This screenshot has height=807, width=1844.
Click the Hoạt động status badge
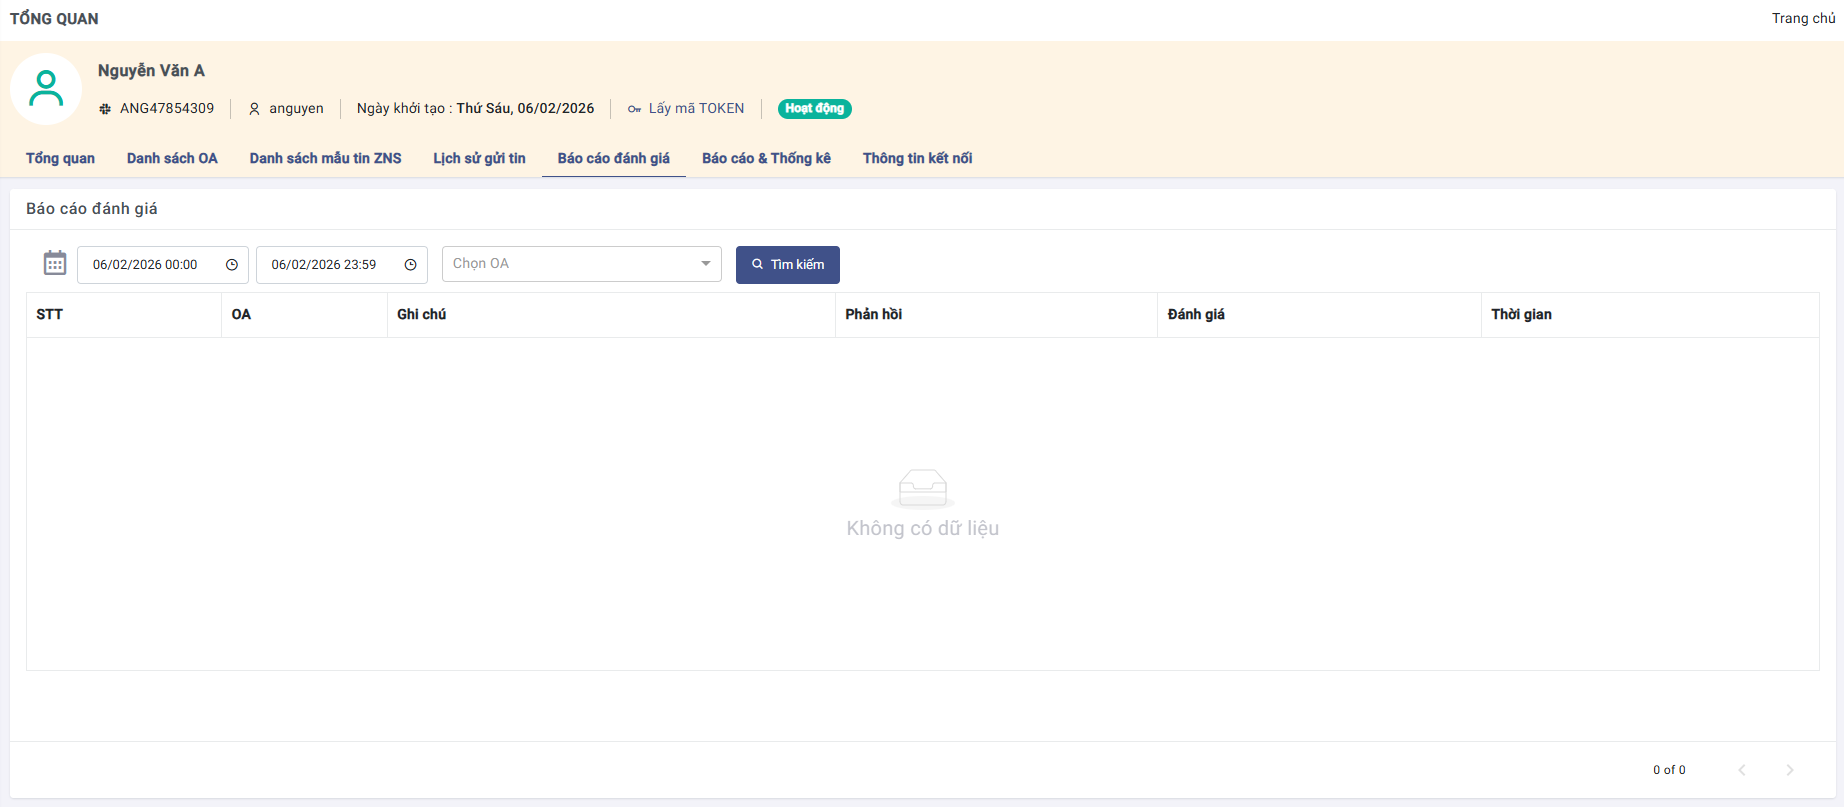[x=814, y=109]
